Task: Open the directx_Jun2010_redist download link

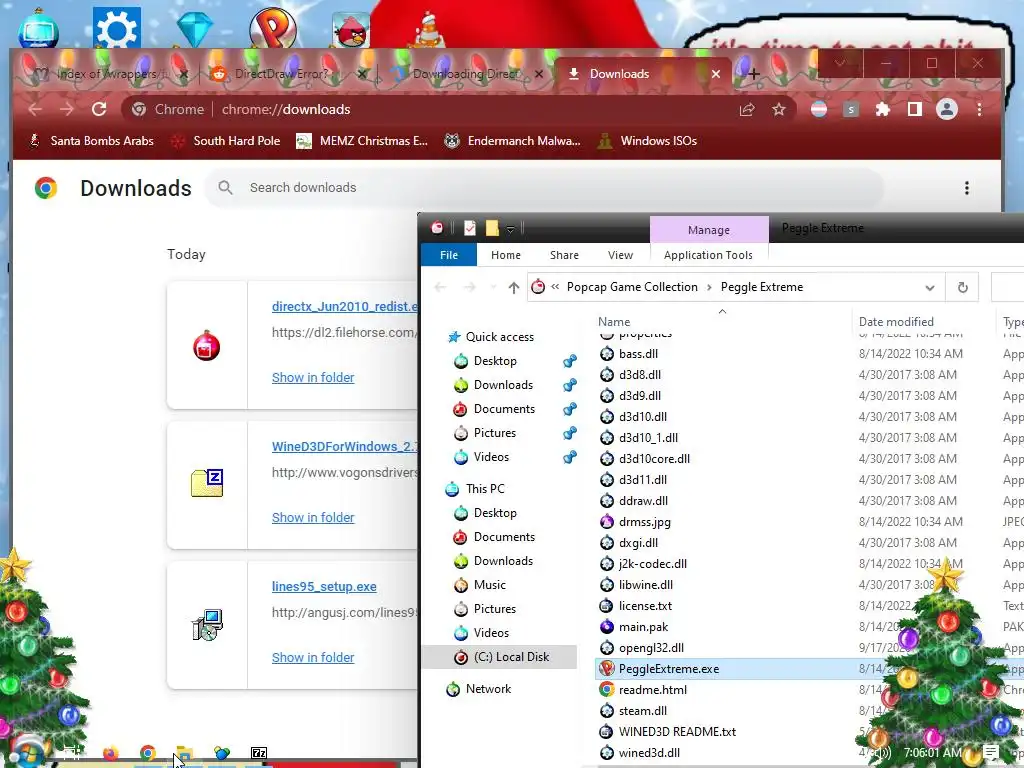Action: point(344,306)
